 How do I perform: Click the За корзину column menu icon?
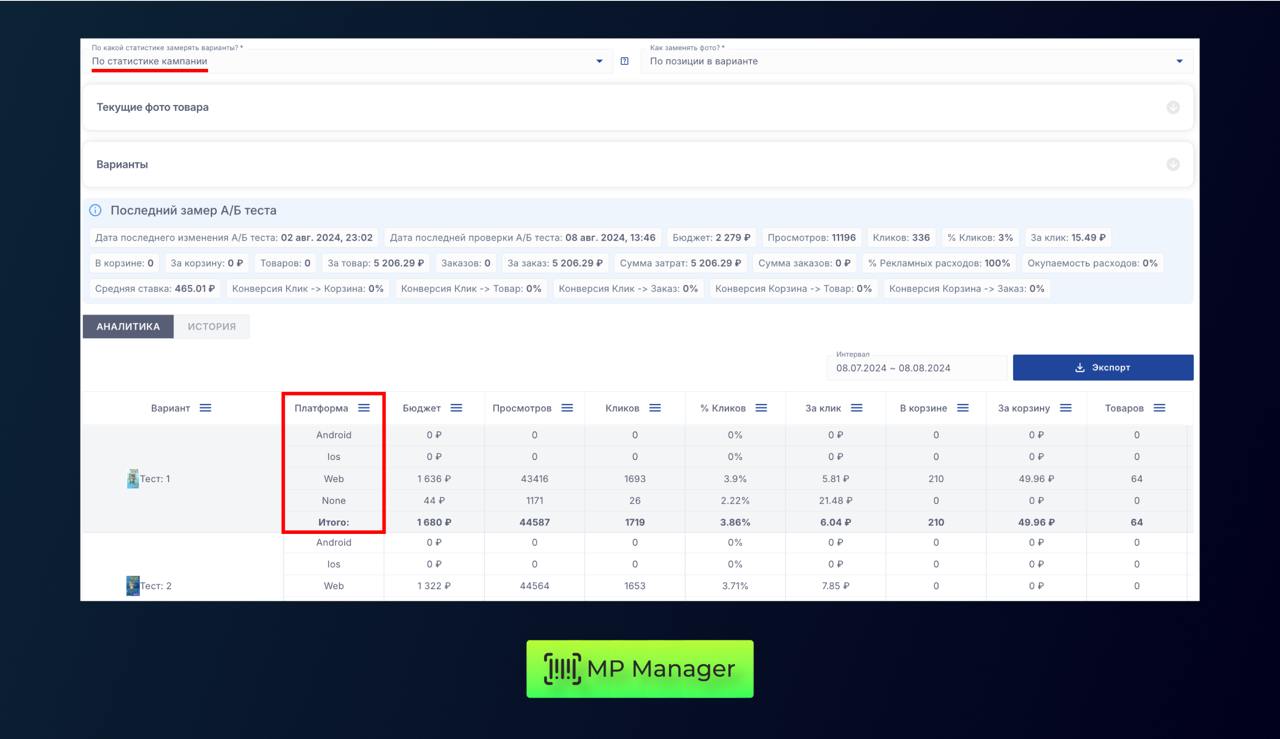pos(1066,408)
